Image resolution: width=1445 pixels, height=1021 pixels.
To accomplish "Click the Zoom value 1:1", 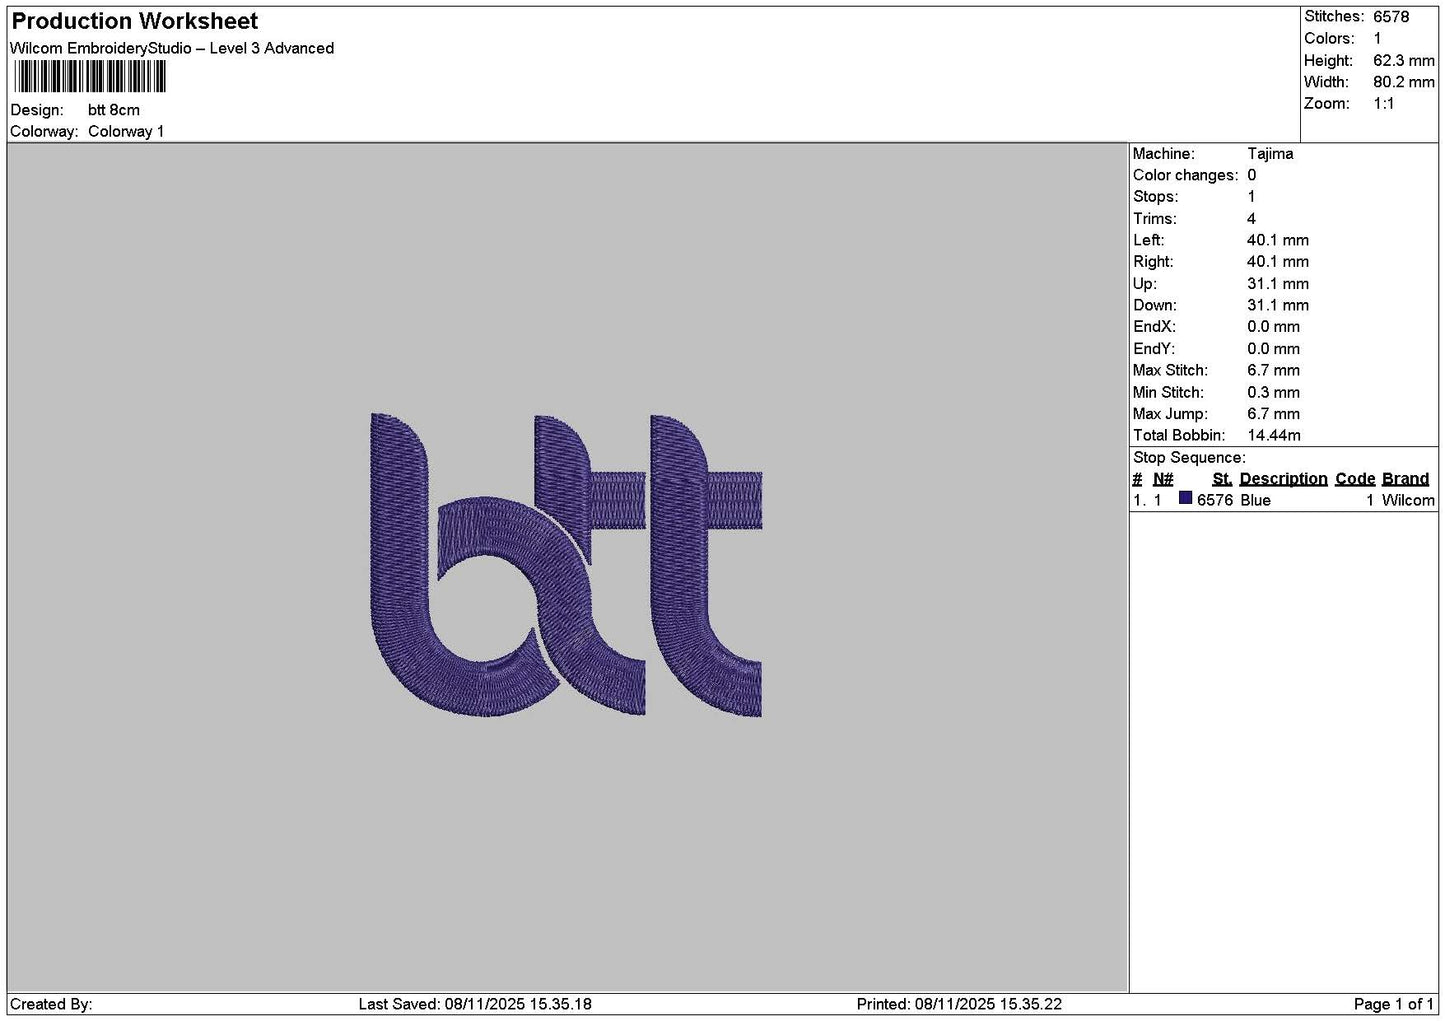I will point(1383,104).
